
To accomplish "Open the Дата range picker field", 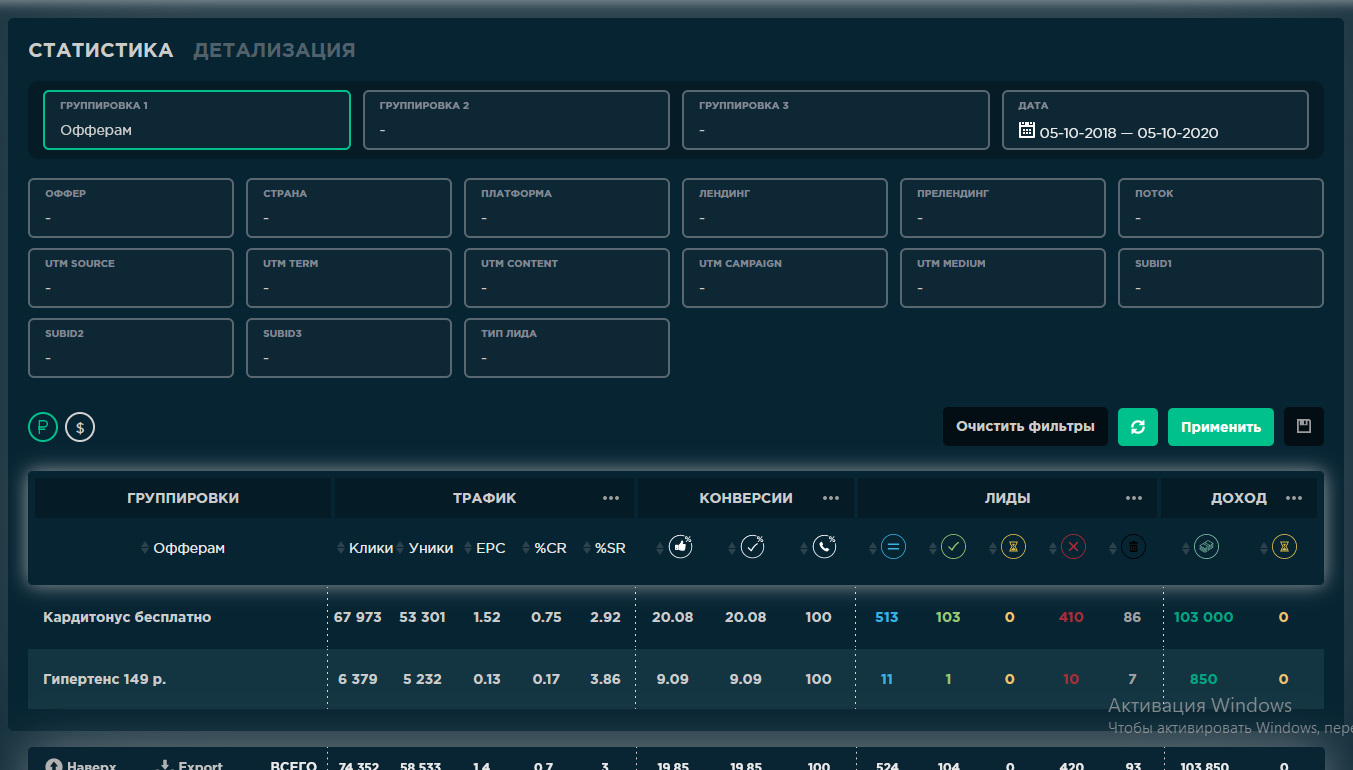I will tap(1155, 120).
